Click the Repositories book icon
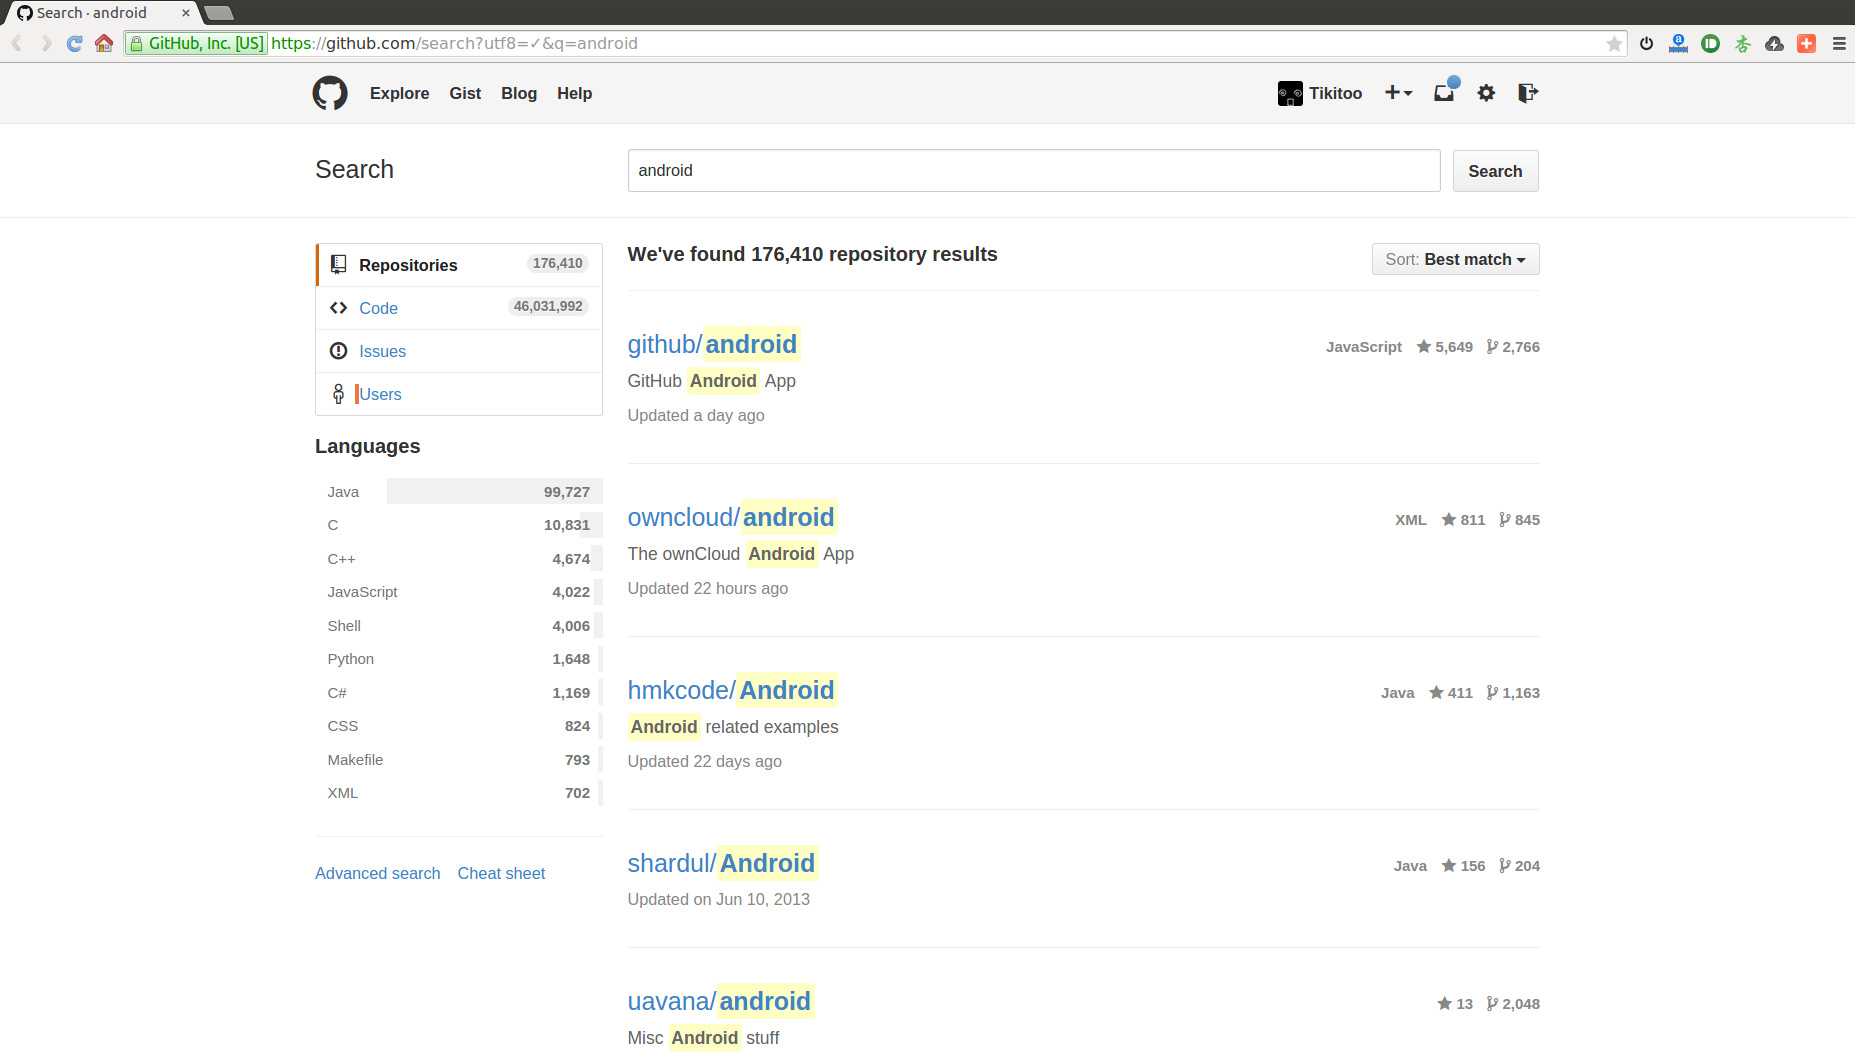 click(x=338, y=264)
